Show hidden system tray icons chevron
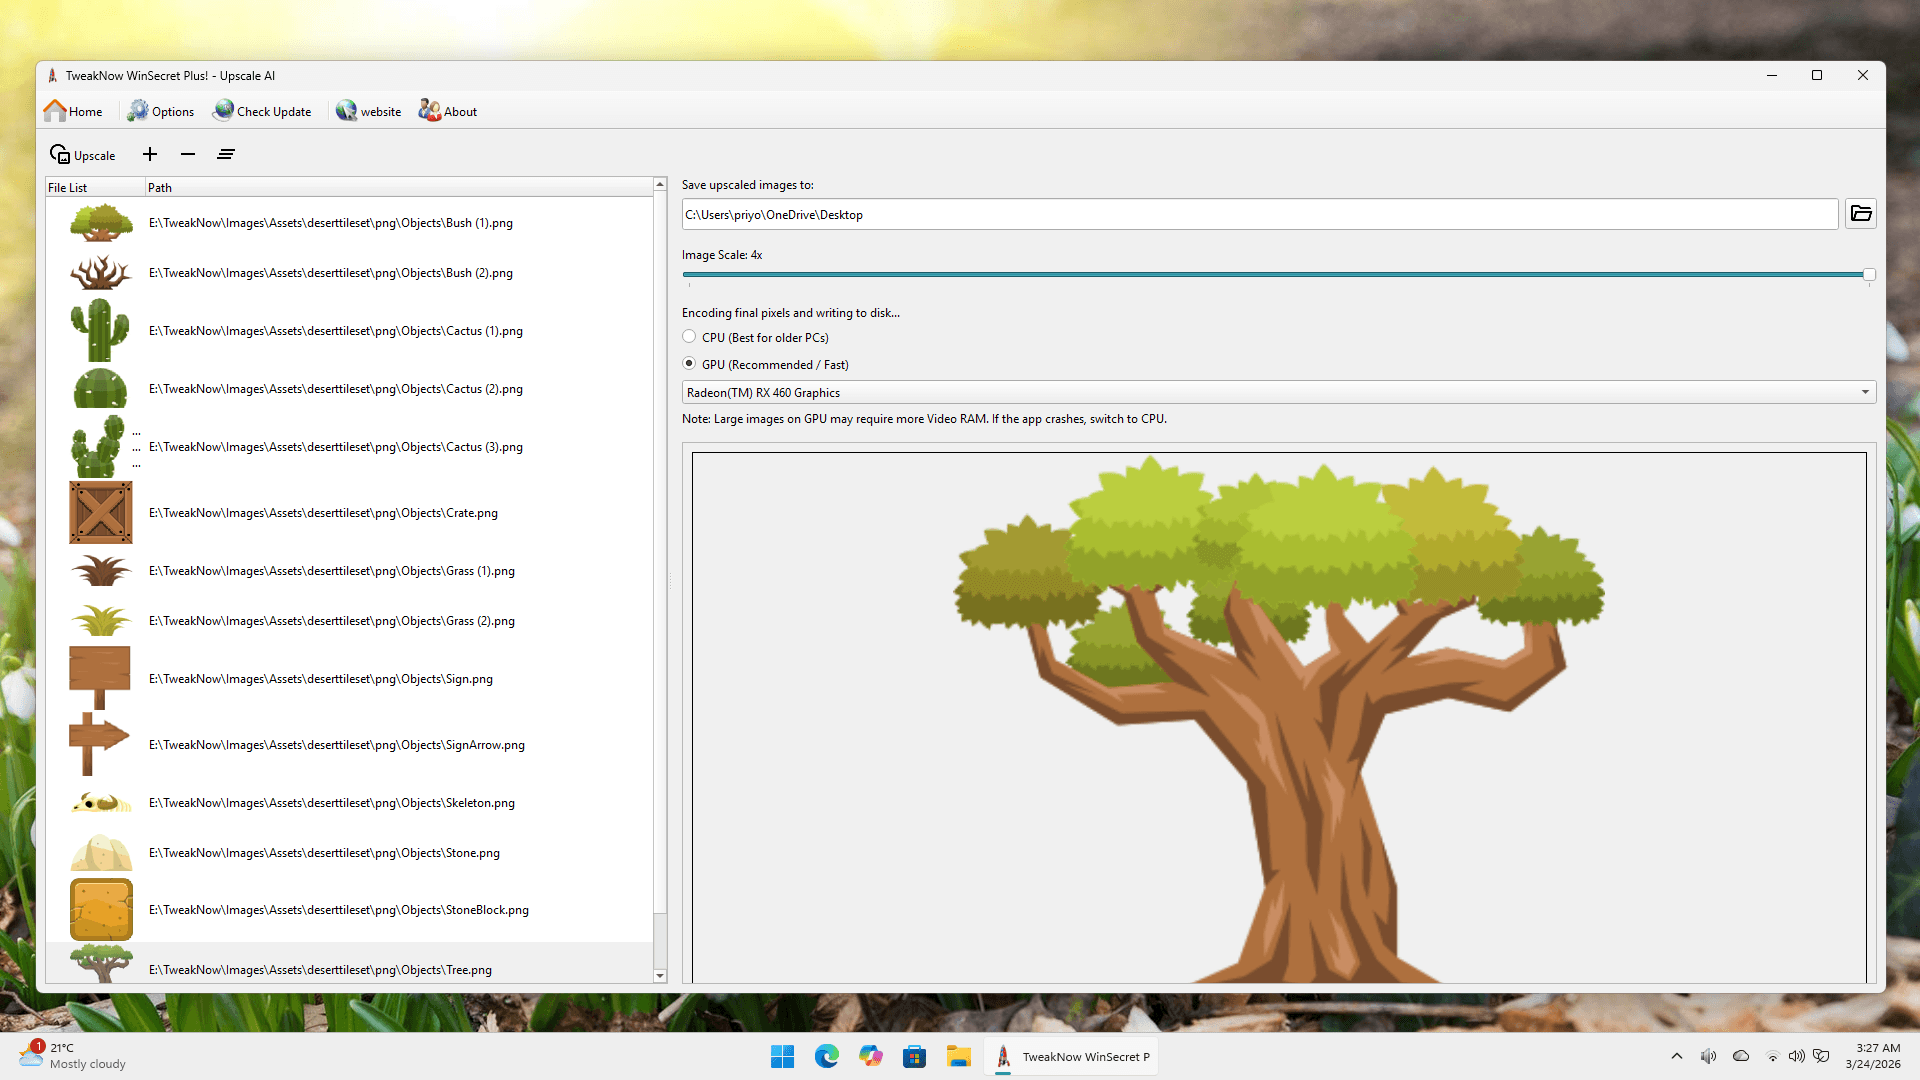This screenshot has width=1920, height=1080. pyautogui.click(x=1677, y=1056)
